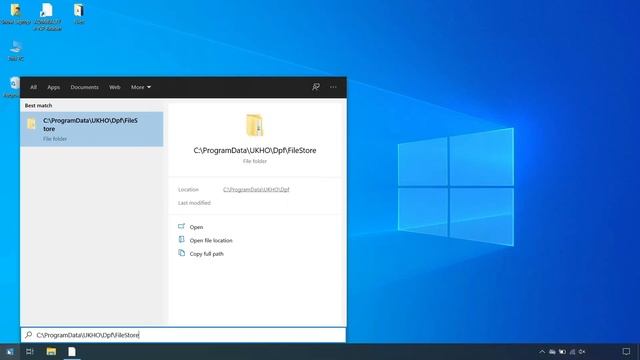
Task: Click the volume tray icon
Action: [x=582, y=351]
